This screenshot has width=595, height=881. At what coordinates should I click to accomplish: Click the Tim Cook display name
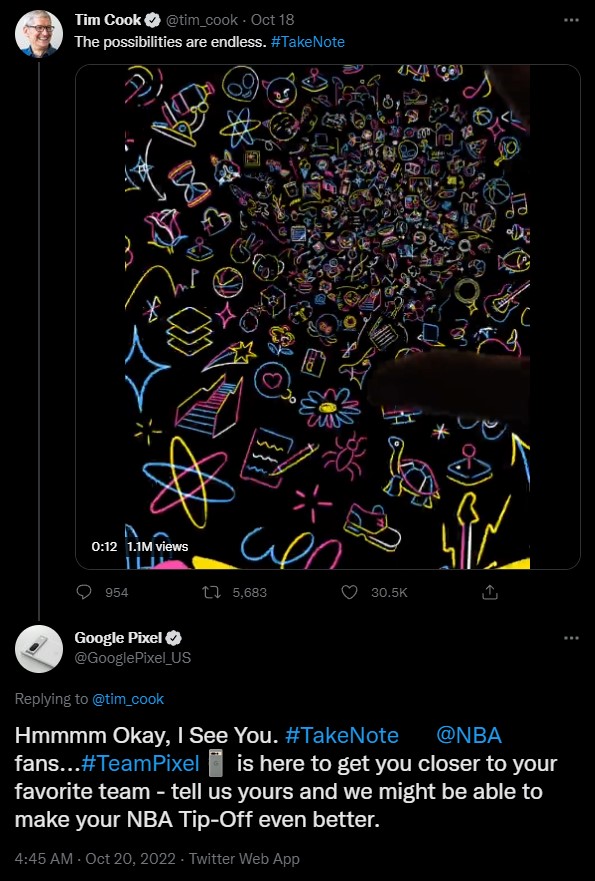click(x=108, y=20)
